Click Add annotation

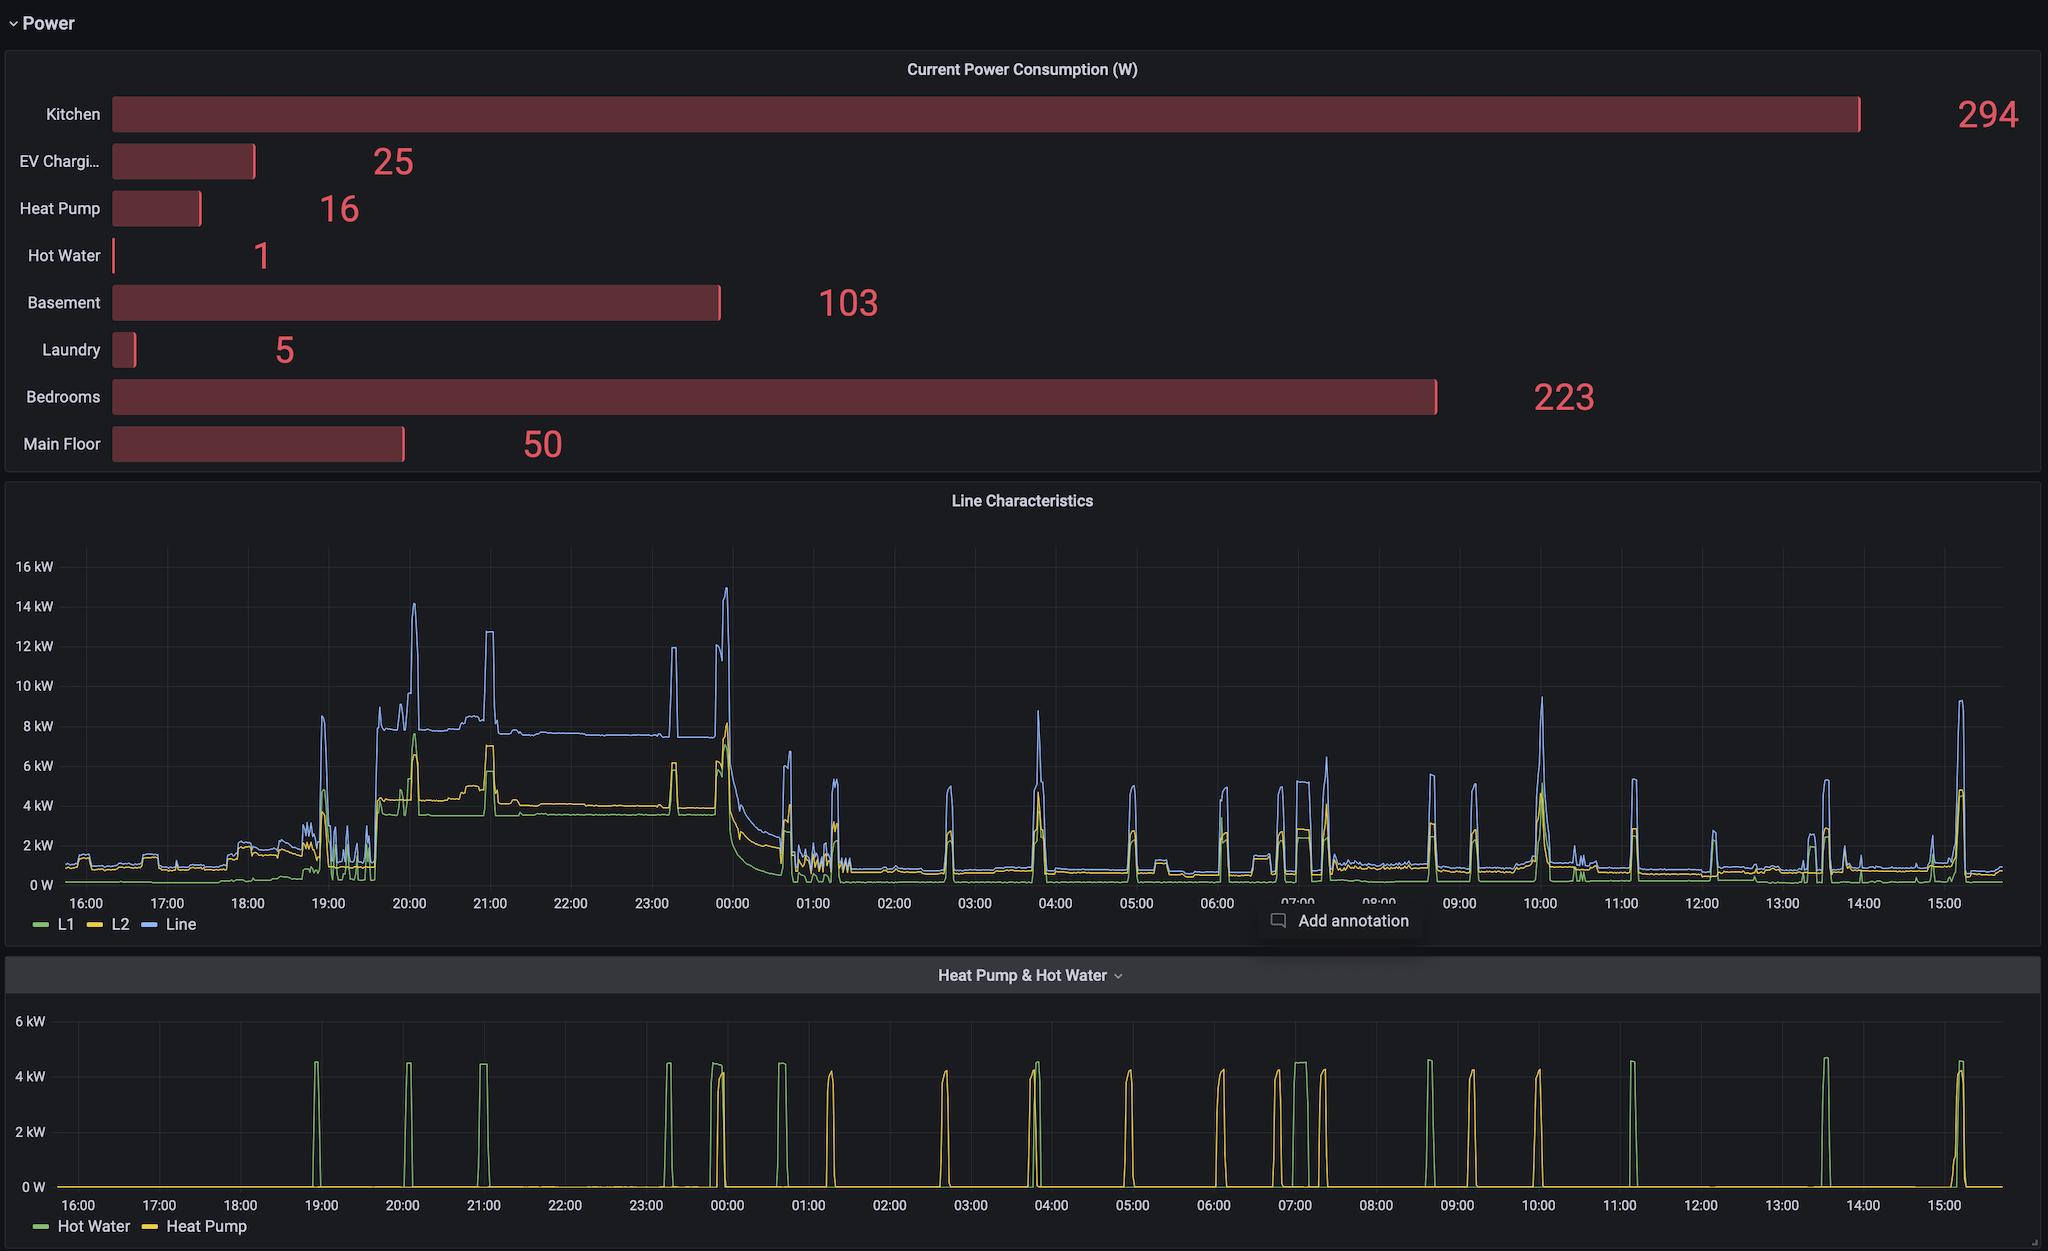click(x=1352, y=921)
